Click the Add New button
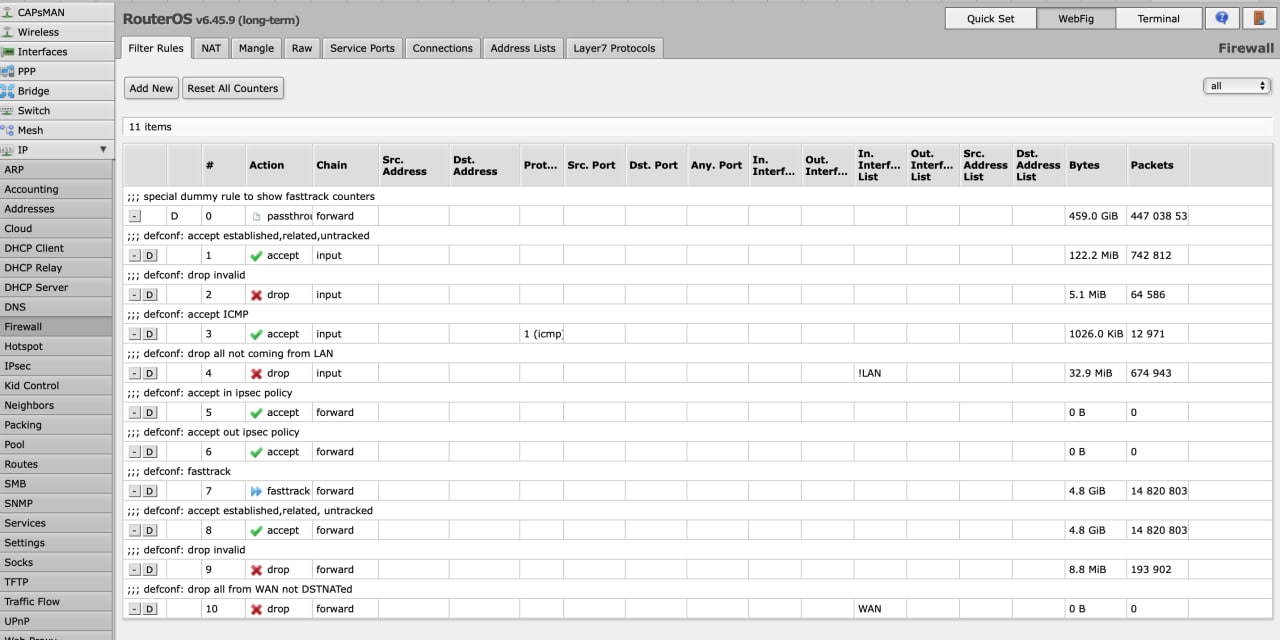 click(x=151, y=88)
